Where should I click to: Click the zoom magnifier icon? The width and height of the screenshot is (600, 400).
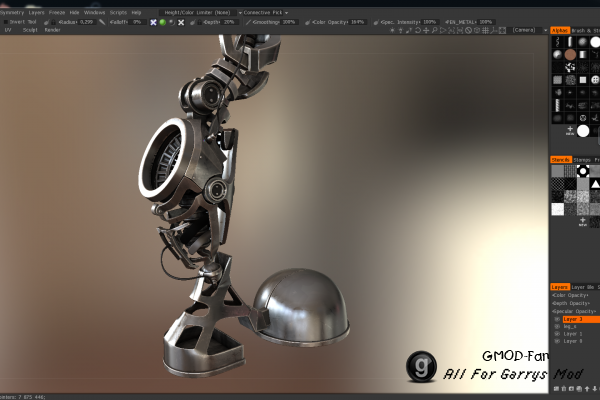pyautogui.click(x=435, y=30)
